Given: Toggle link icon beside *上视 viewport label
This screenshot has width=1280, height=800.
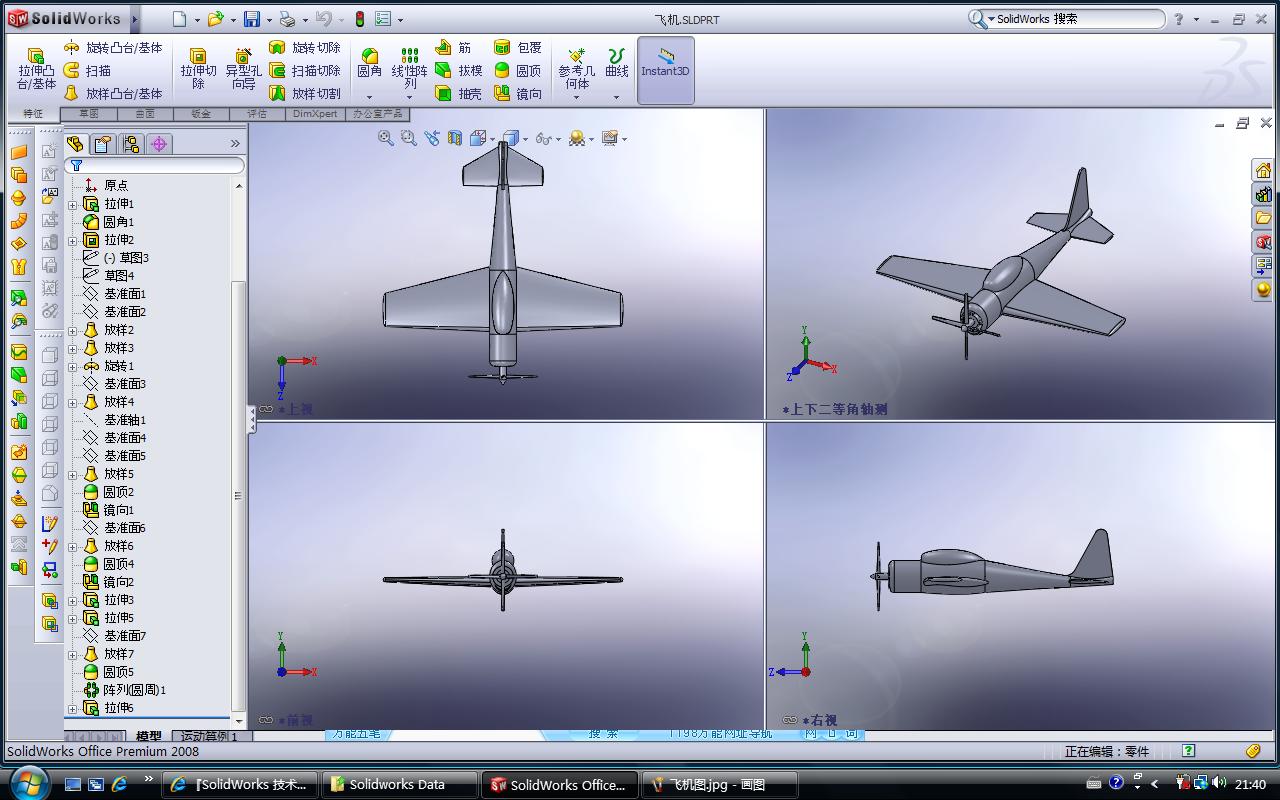Looking at the screenshot, I should (266, 409).
